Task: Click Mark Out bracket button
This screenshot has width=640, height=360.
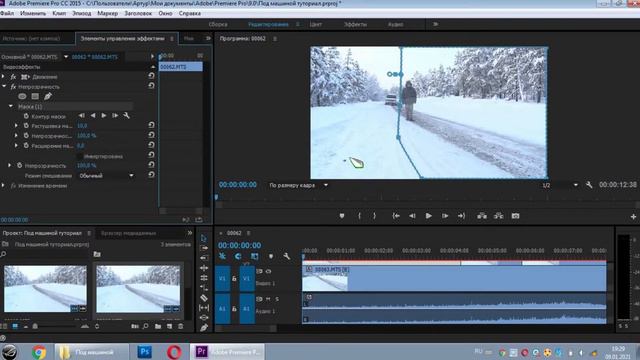Action: [374, 216]
